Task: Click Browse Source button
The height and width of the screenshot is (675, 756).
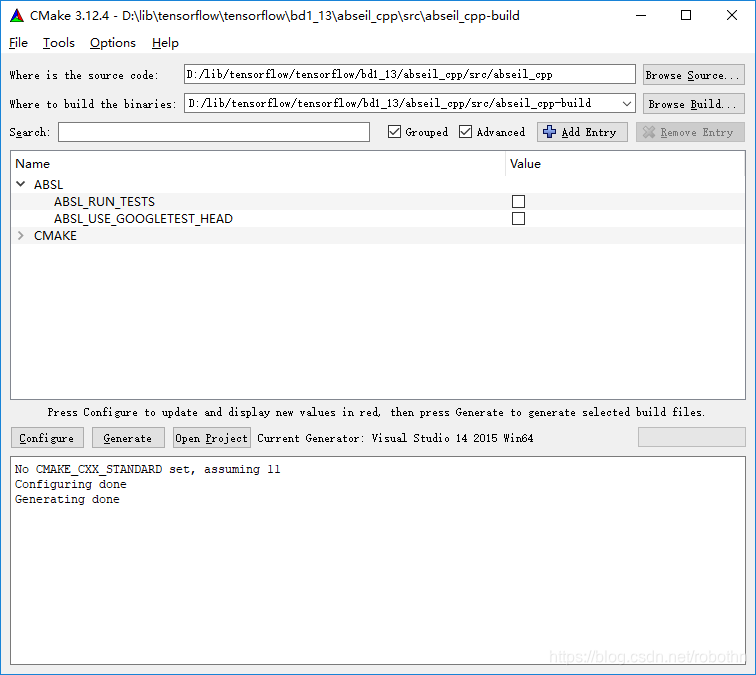Action: 693,75
